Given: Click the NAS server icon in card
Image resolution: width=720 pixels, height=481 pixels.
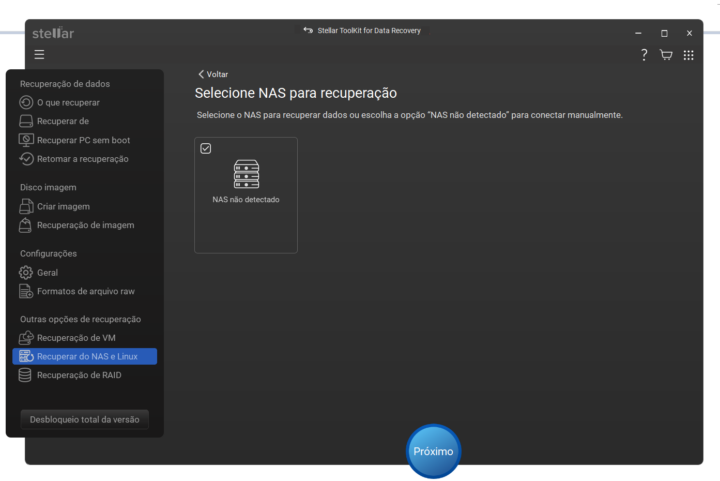Looking at the screenshot, I should [246, 174].
